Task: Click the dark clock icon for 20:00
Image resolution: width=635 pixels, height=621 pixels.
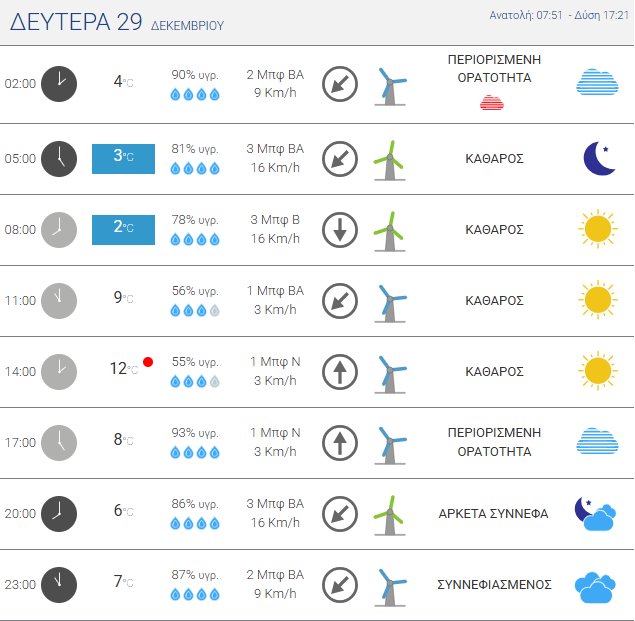Action: click(x=59, y=514)
